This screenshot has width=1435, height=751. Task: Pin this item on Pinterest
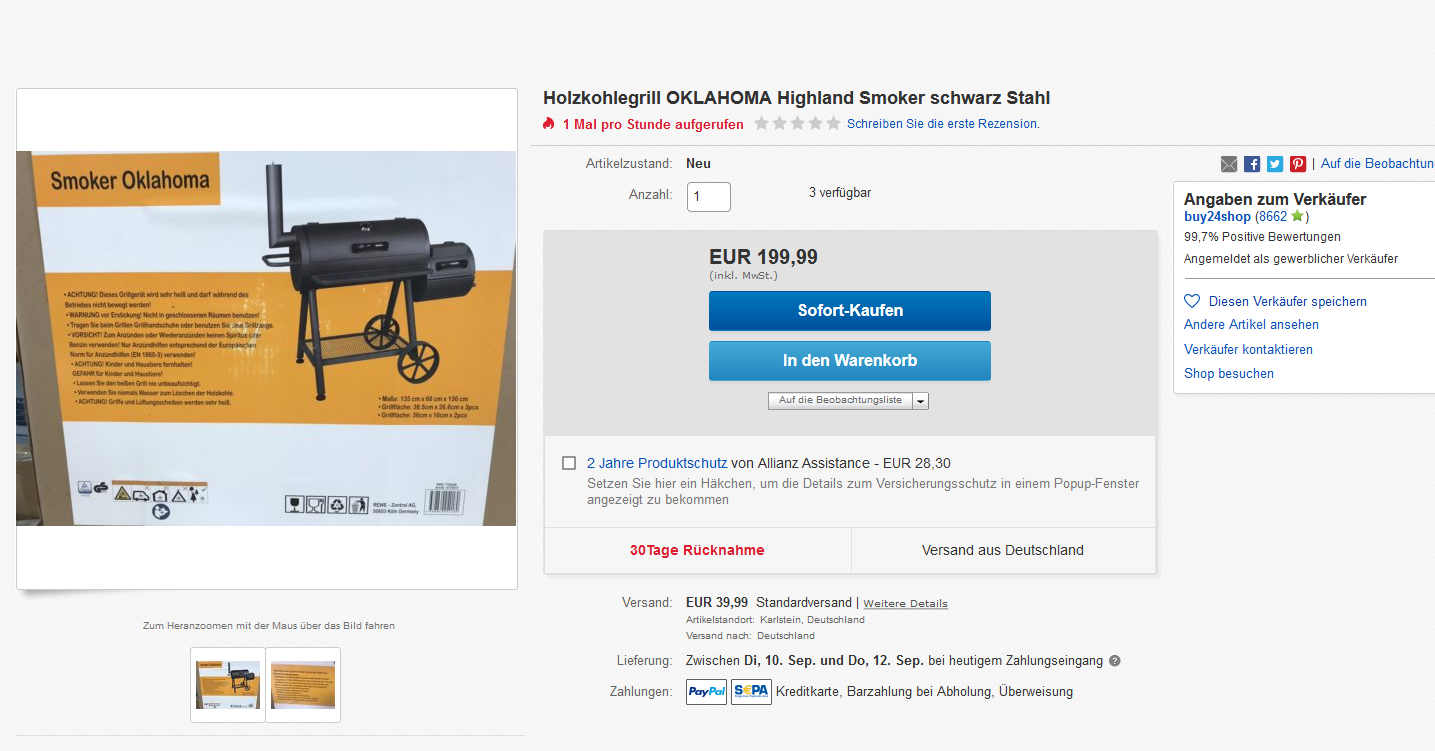(x=1298, y=164)
